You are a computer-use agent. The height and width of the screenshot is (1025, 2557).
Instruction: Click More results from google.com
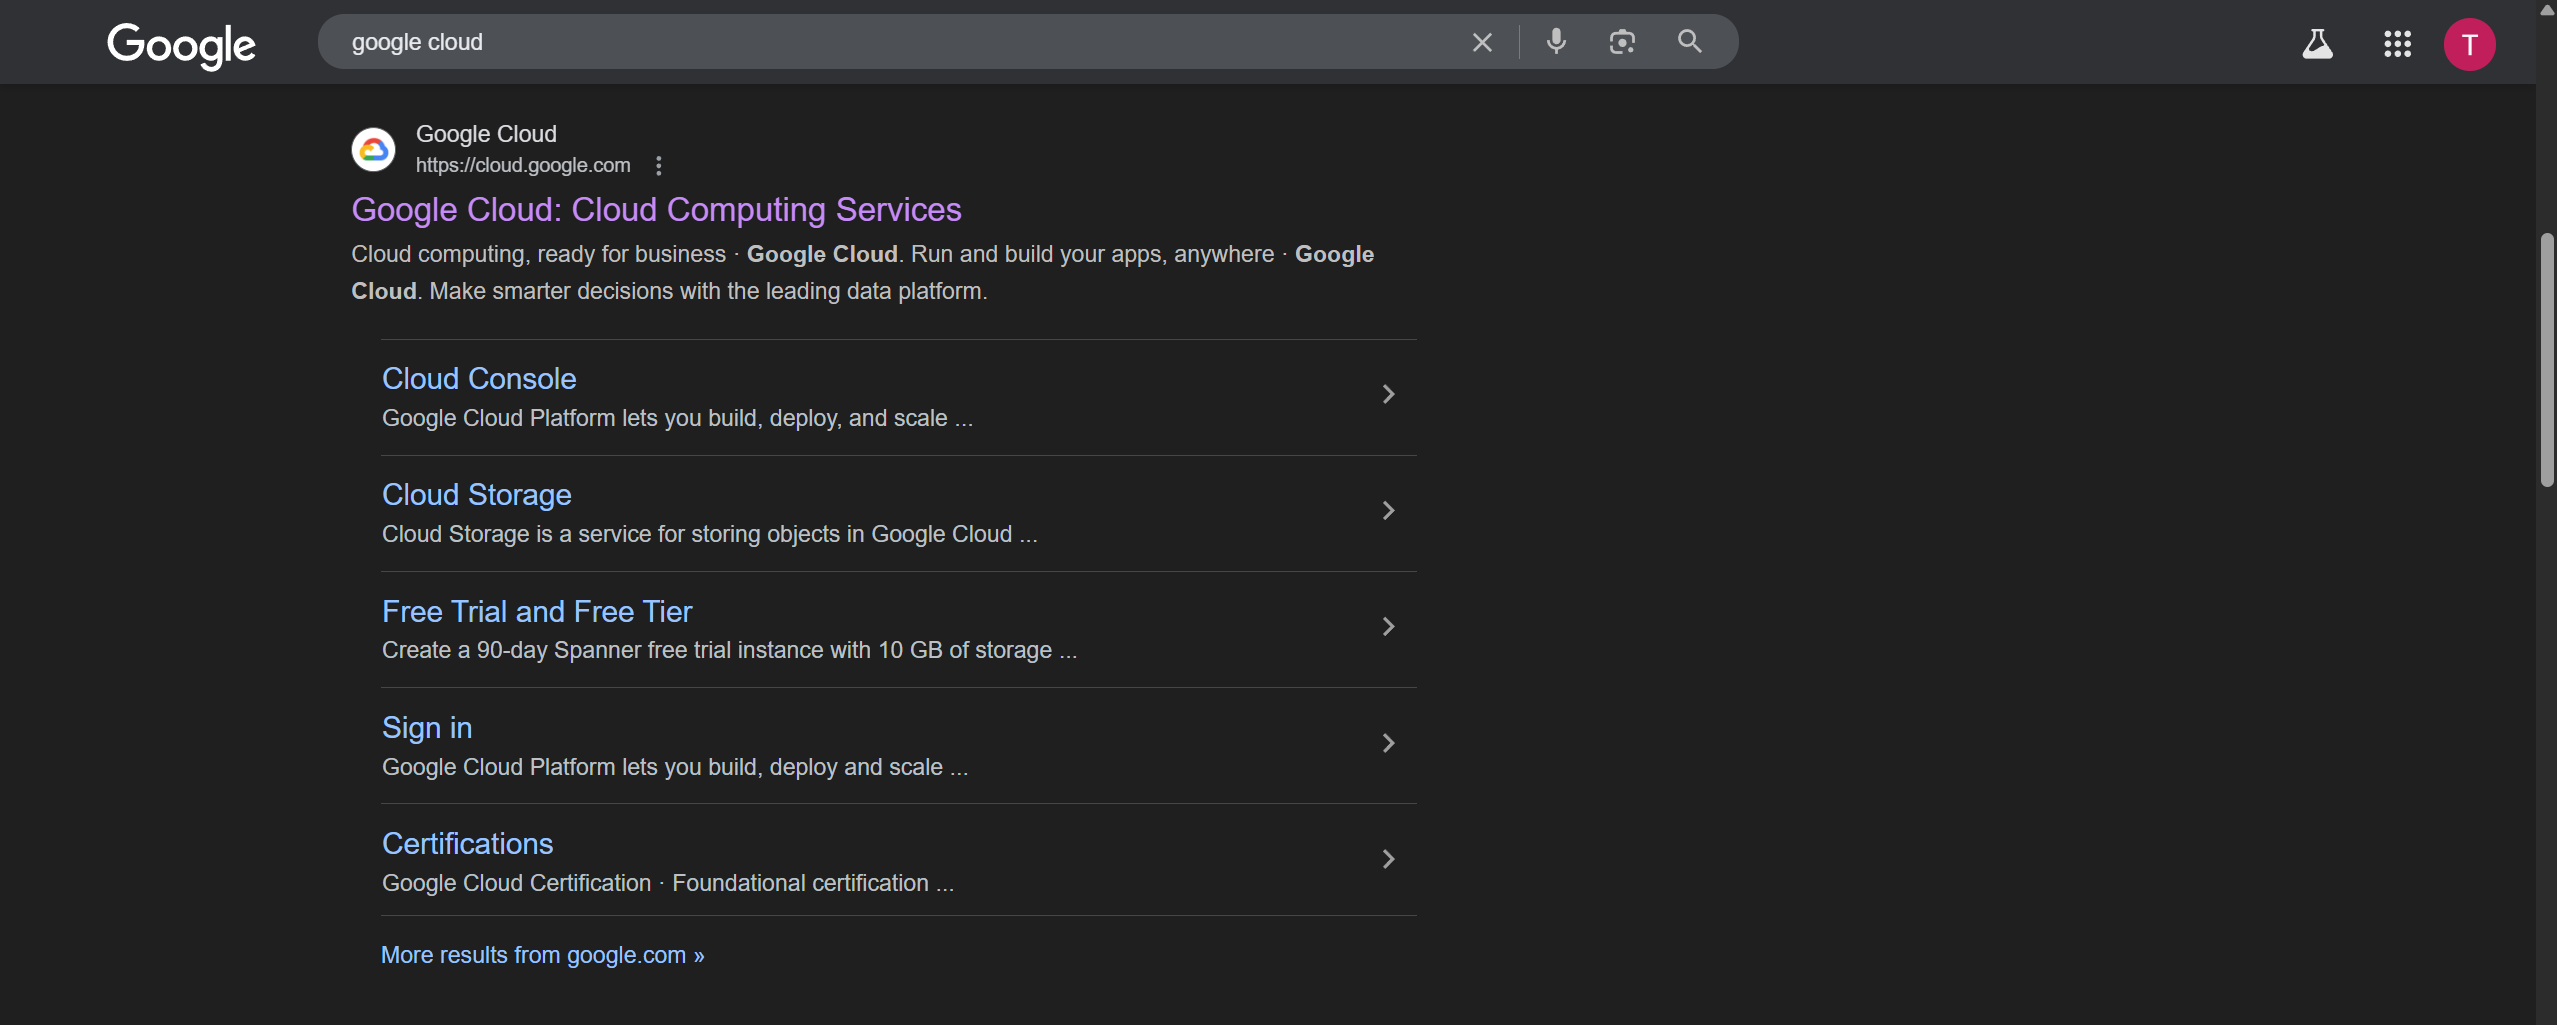pyautogui.click(x=542, y=955)
